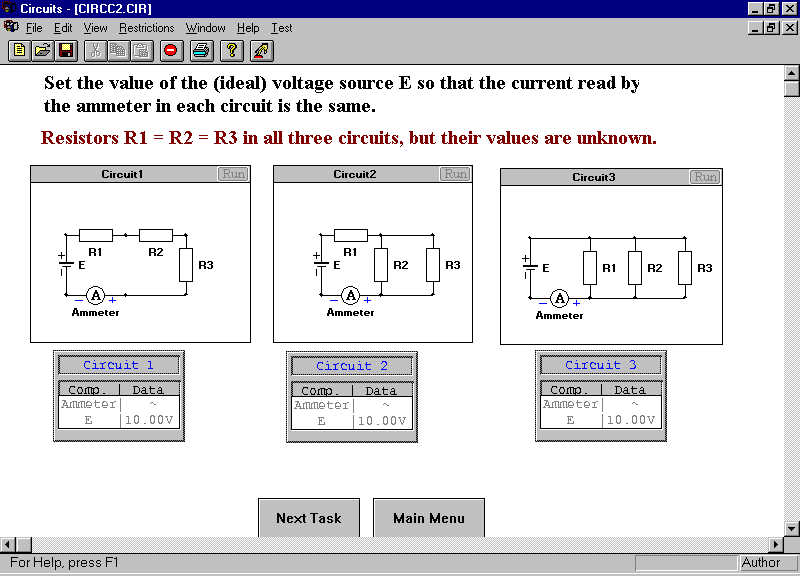The height and width of the screenshot is (576, 800).
Task: Click the New file toolbar icon
Action: (19, 49)
